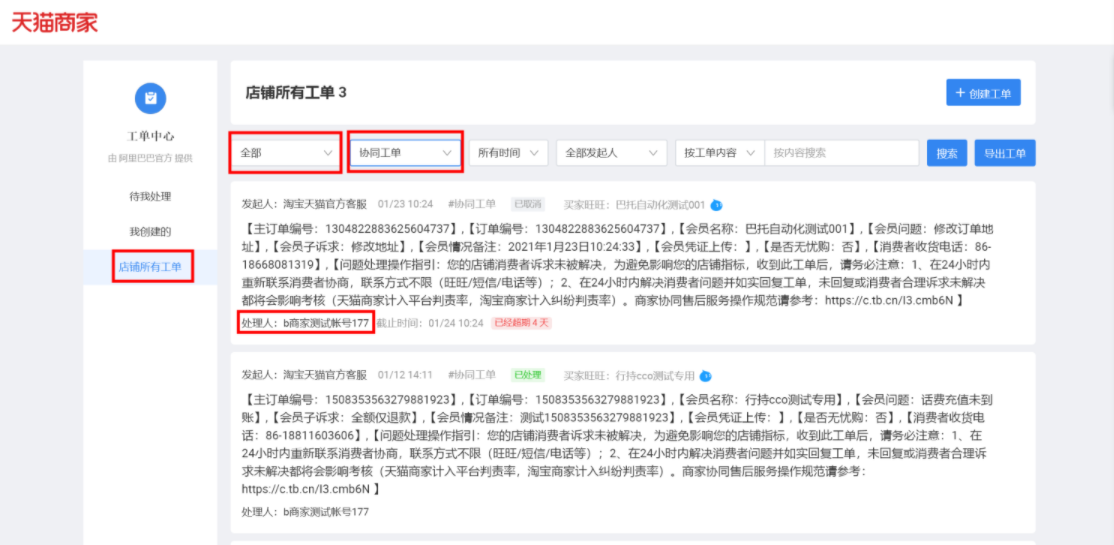This screenshot has width=1114, height=545.
Task: Open the 全部 status dropdown
Action: [x=286, y=153]
